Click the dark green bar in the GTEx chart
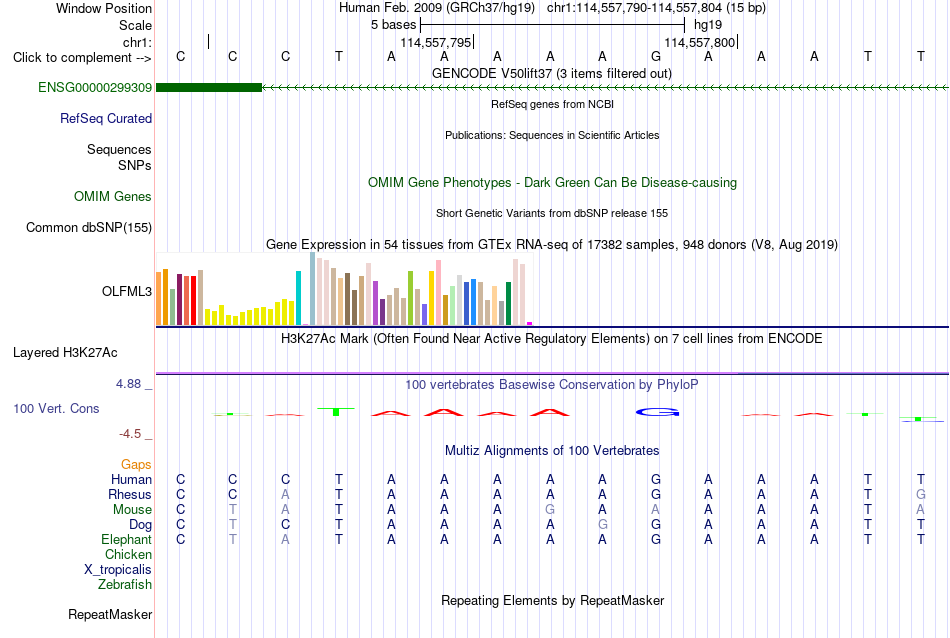This screenshot has width=950, height=638. (509, 304)
